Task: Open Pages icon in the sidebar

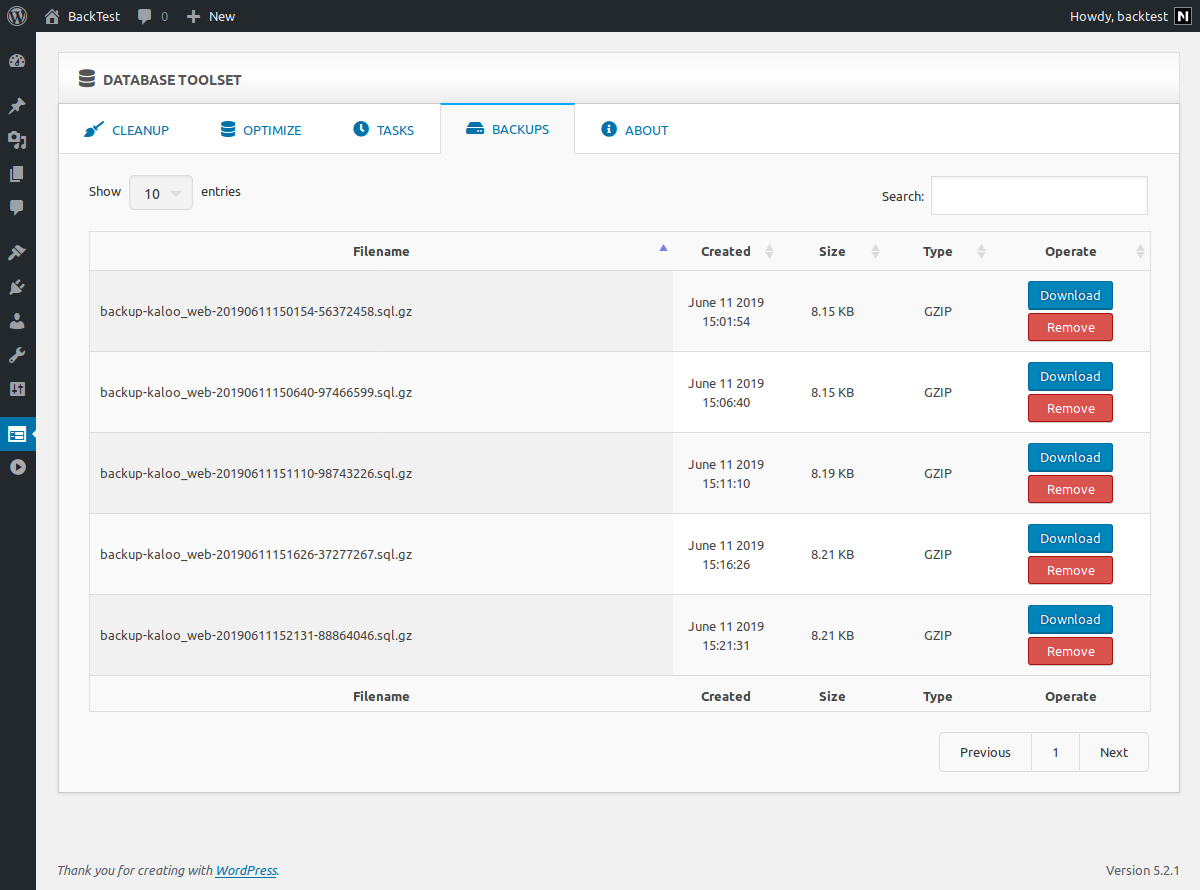Action: point(17,174)
